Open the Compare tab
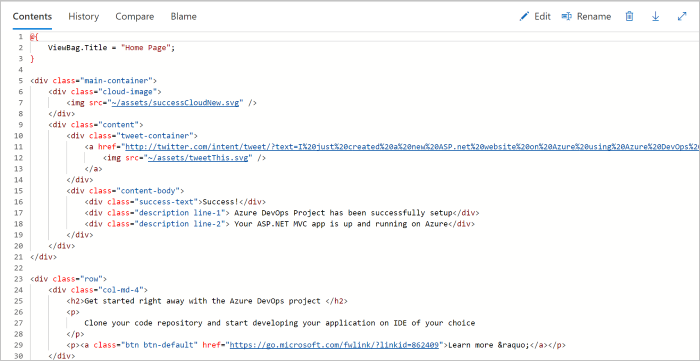Viewport: 700px width, 361px height. pos(135,17)
